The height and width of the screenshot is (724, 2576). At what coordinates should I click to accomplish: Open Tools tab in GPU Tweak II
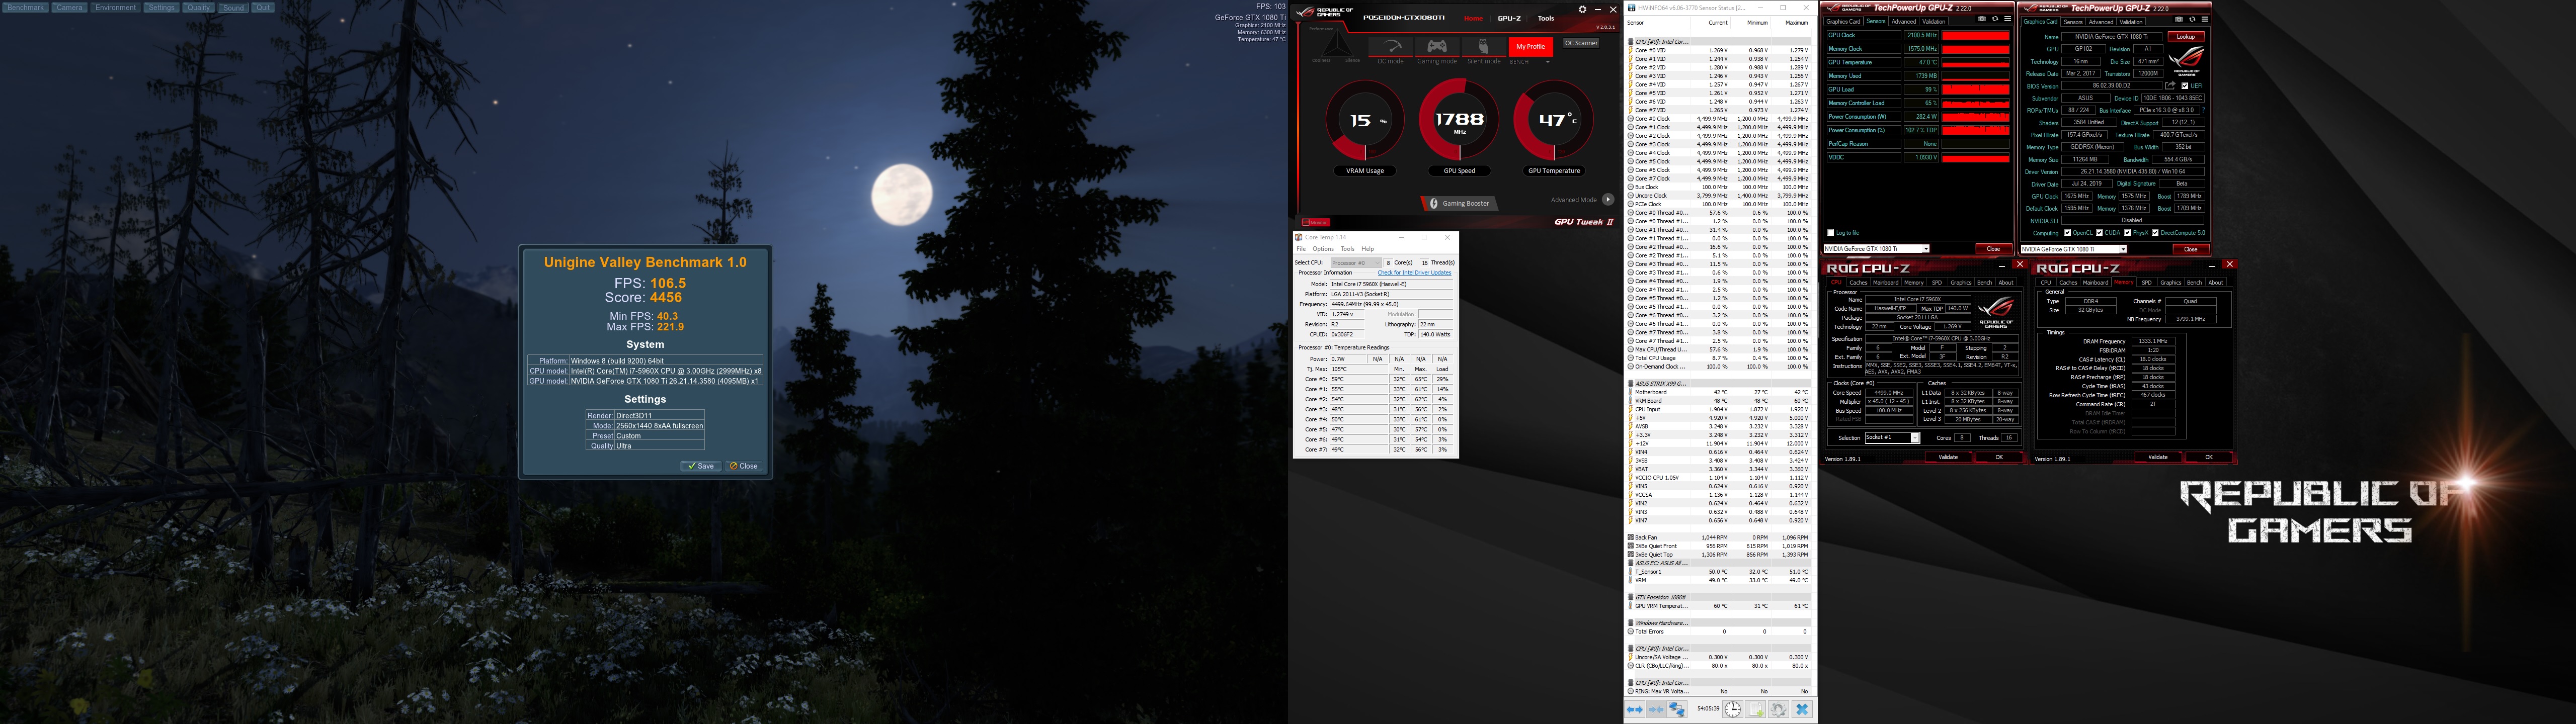coord(1546,18)
